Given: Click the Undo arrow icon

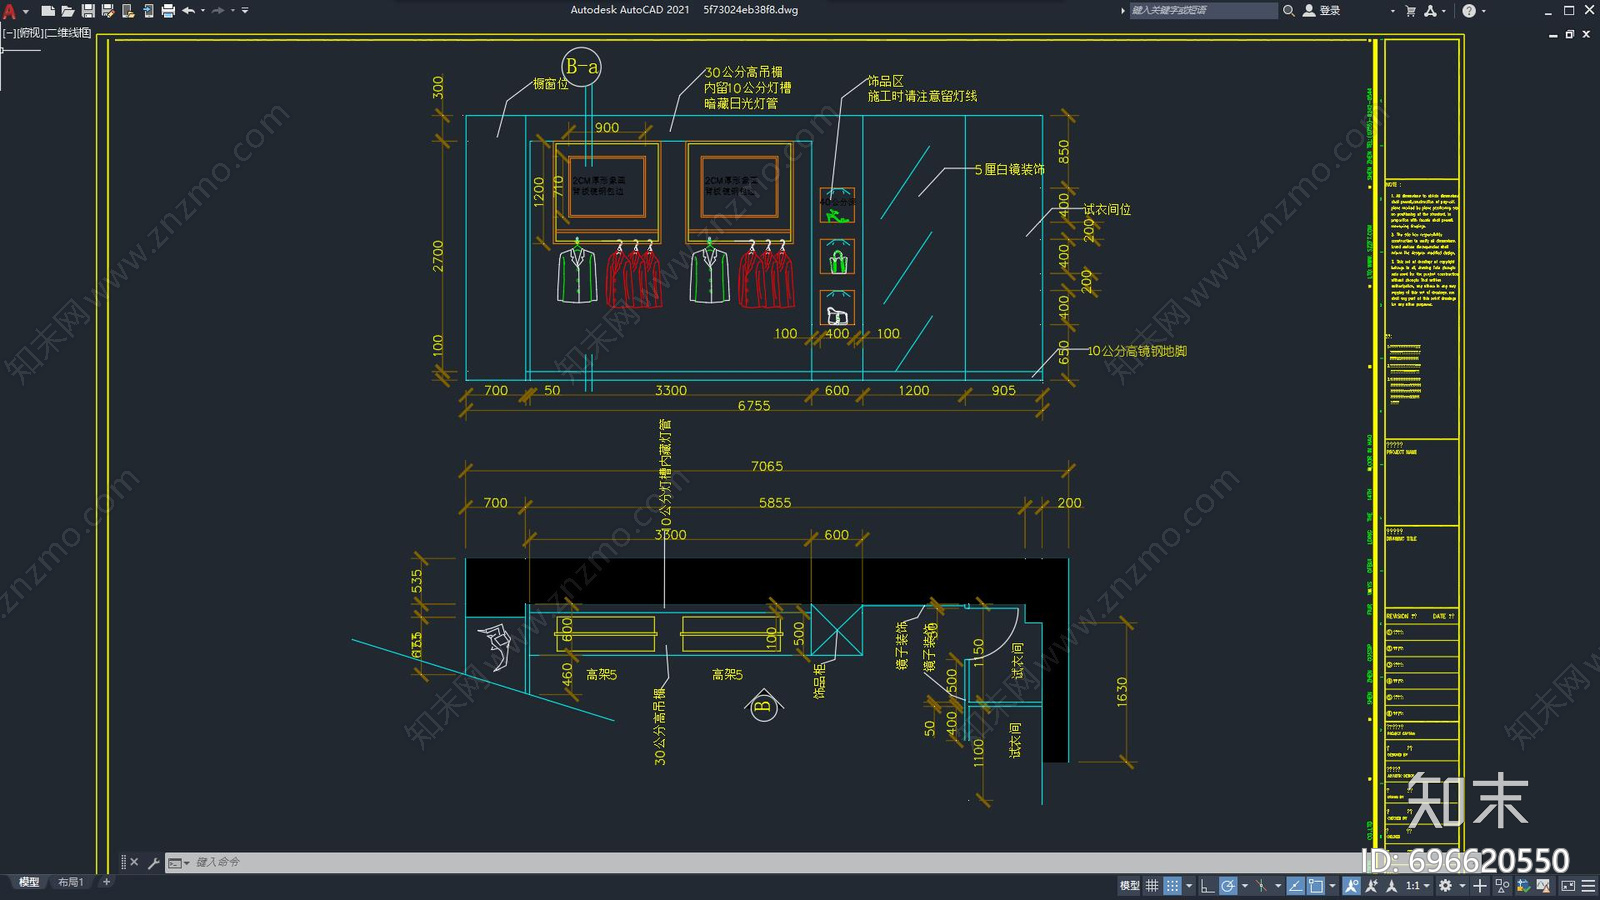Looking at the screenshot, I should 188,11.
